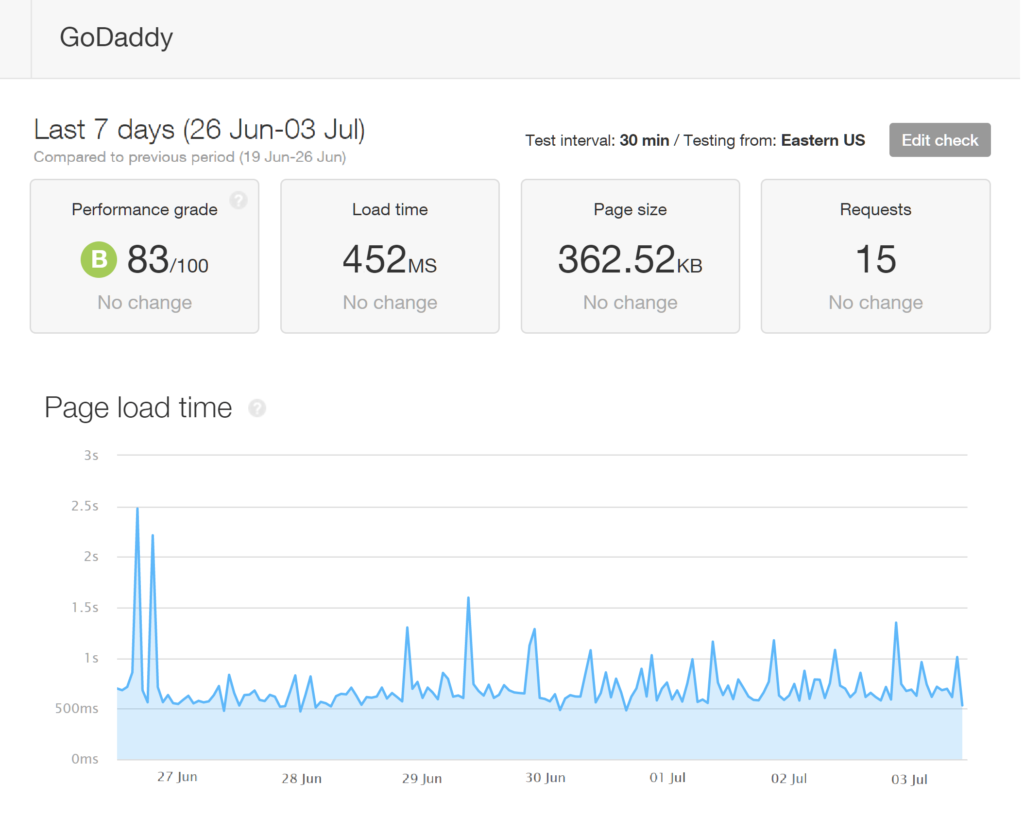The image size is (1024, 818).
Task: Click the 3s y-axis label
Action: coord(91,456)
